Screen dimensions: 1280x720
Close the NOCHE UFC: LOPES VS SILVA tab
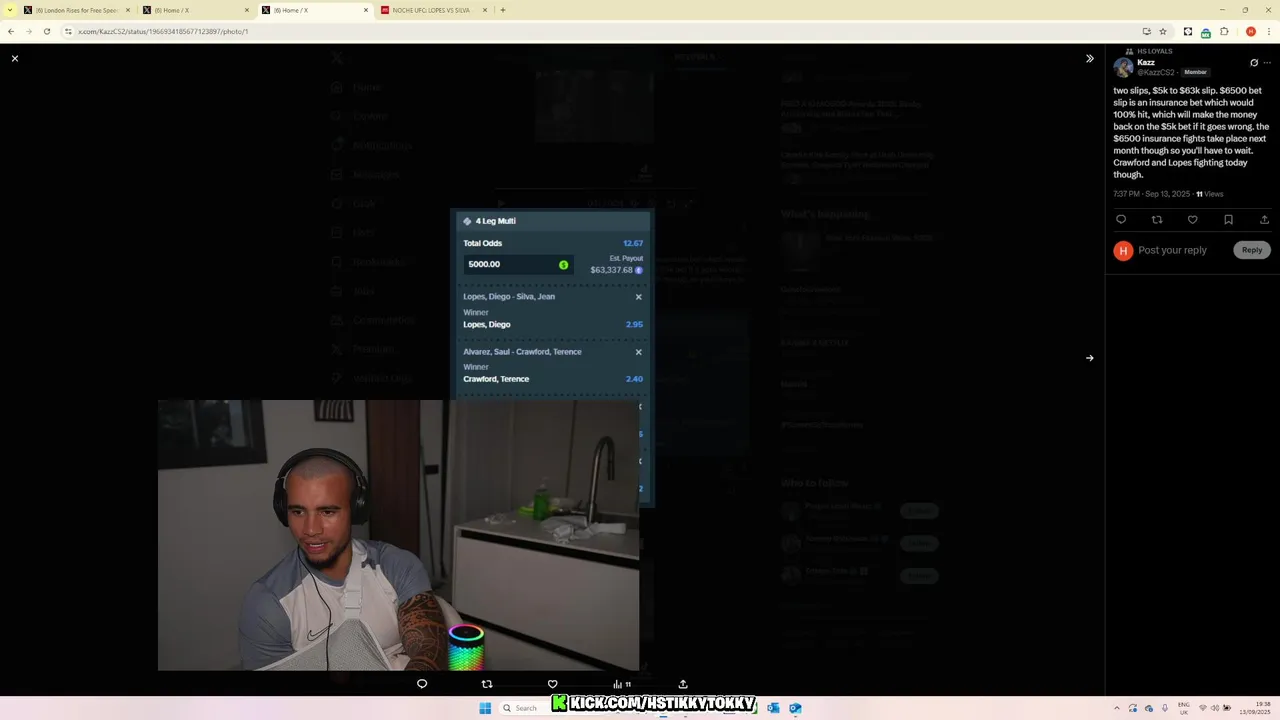(x=486, y=10)
